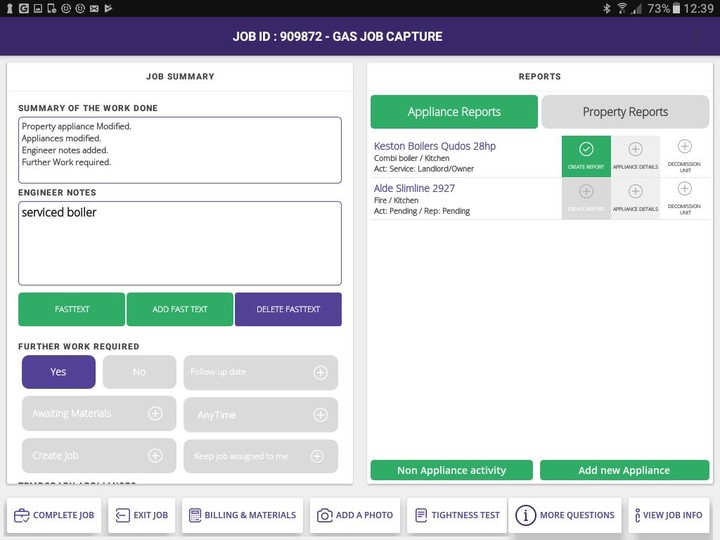
Task: Open VIEW JOB INFO label
Action: pos(673,515)
